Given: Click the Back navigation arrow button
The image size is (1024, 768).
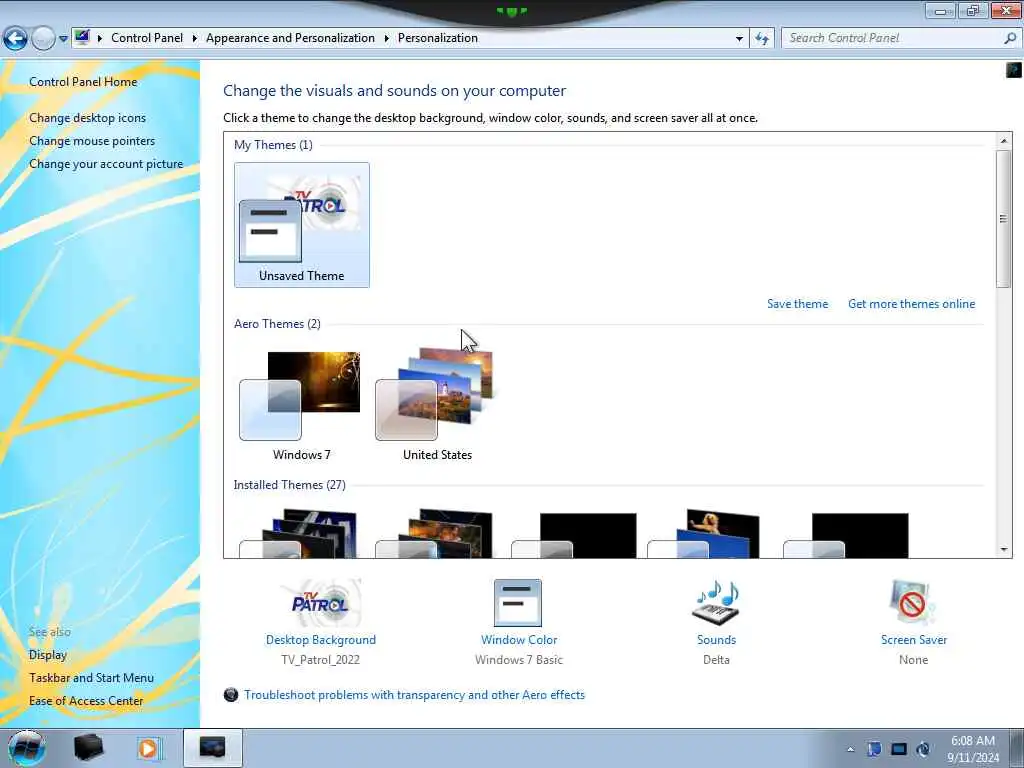Looking at the screenshot, I should (16, 39).
